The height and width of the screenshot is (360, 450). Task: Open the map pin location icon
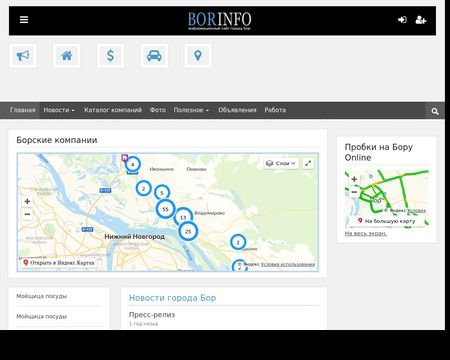(198, 56)
